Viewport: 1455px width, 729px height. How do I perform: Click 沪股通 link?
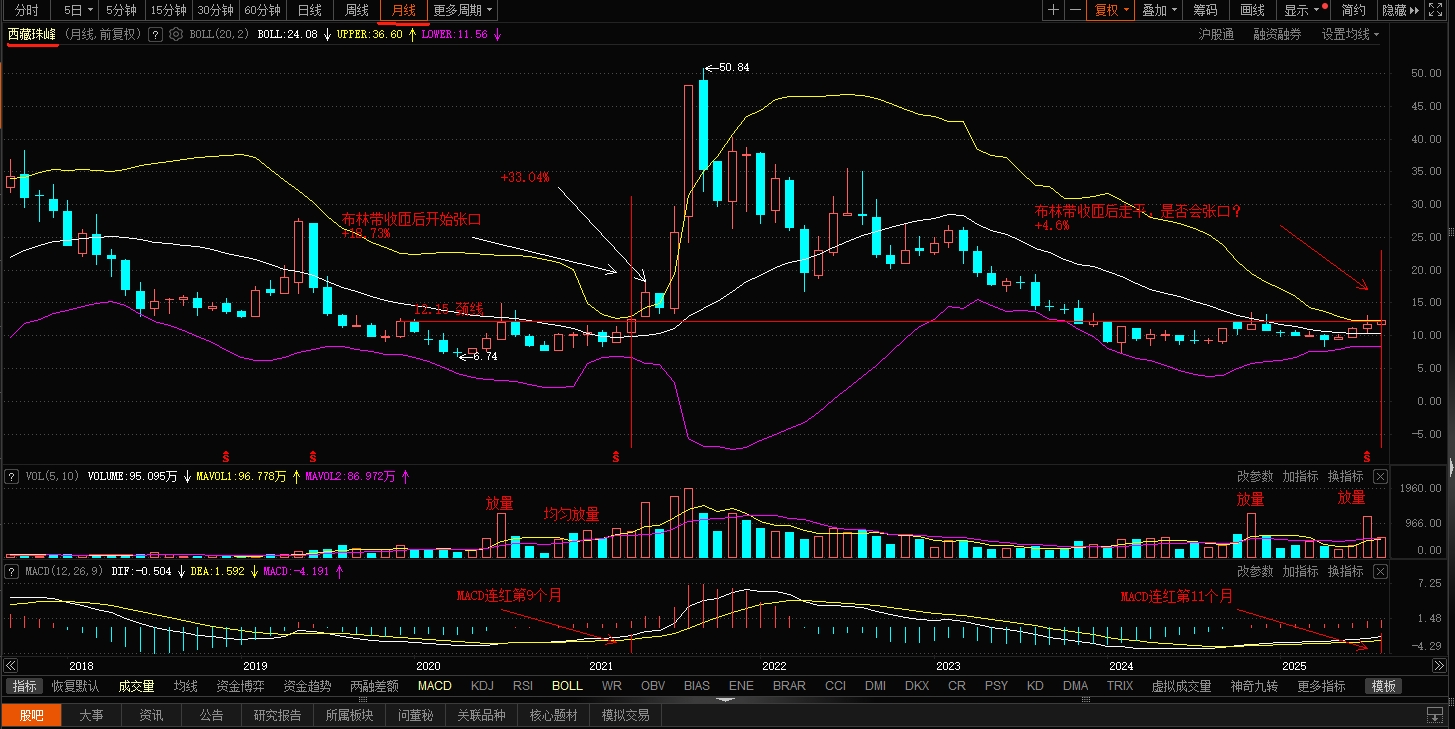click(1216, 34)
